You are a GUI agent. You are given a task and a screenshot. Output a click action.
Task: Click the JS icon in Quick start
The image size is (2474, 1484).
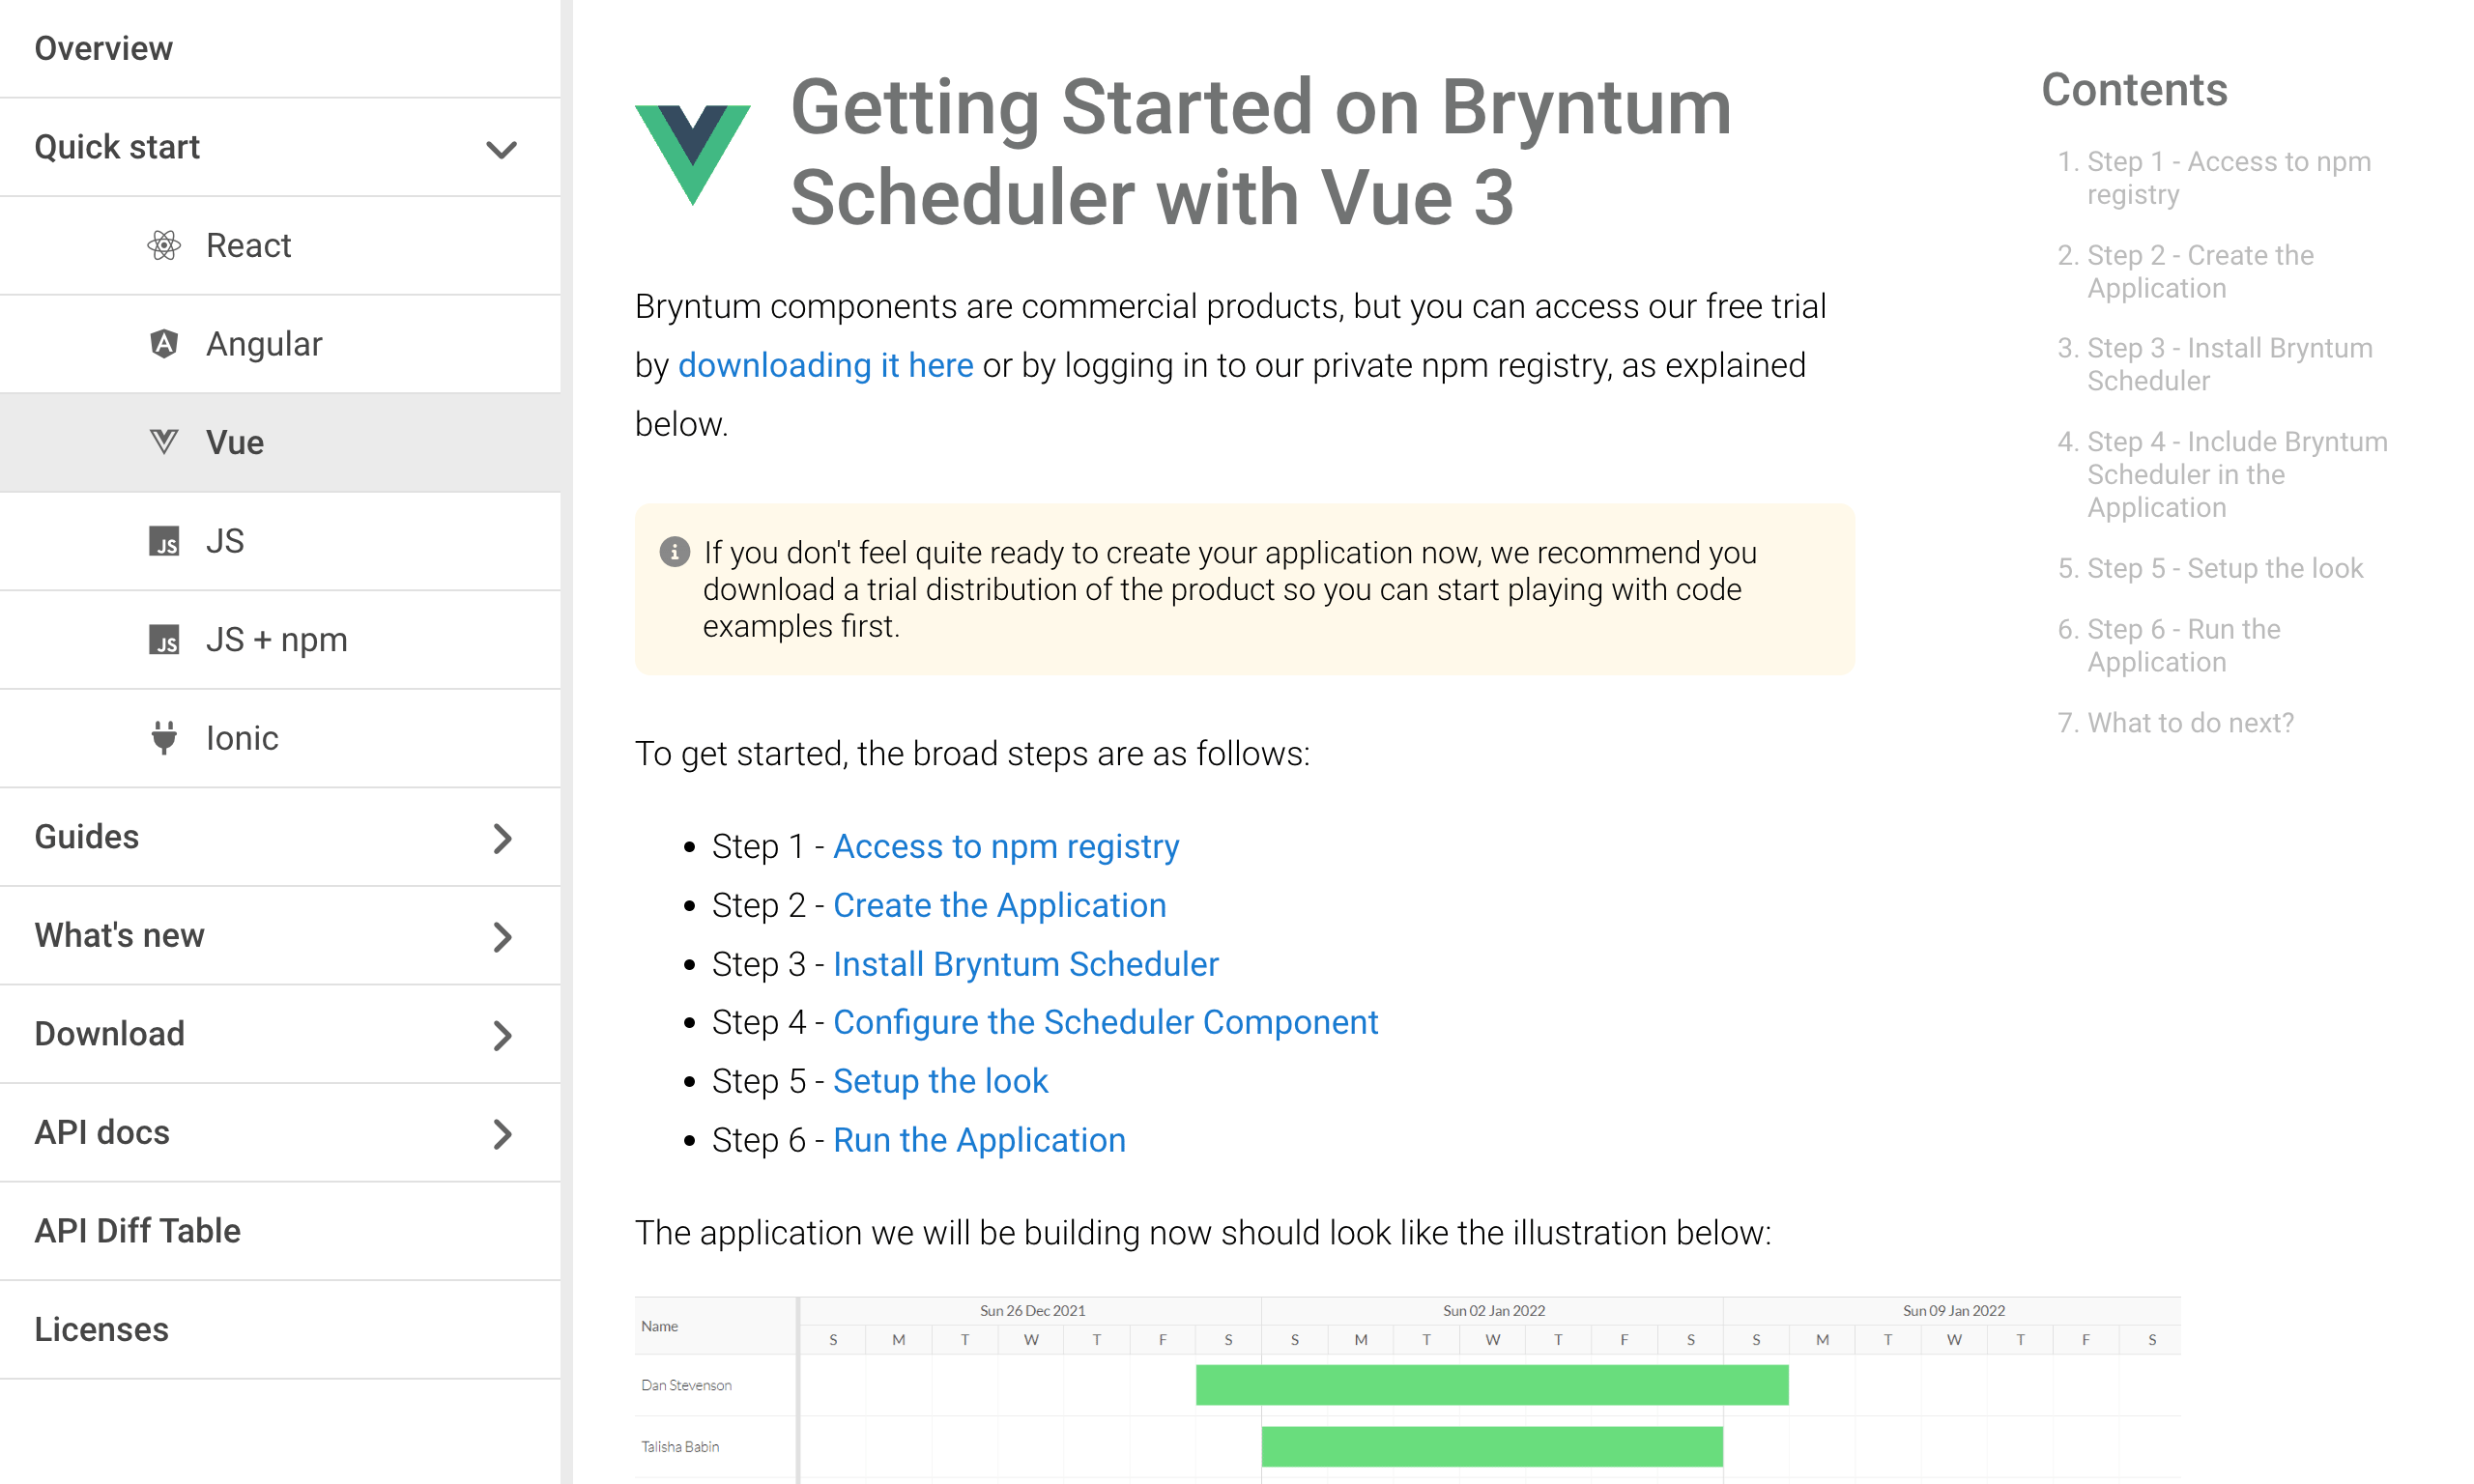coord(166,541)
